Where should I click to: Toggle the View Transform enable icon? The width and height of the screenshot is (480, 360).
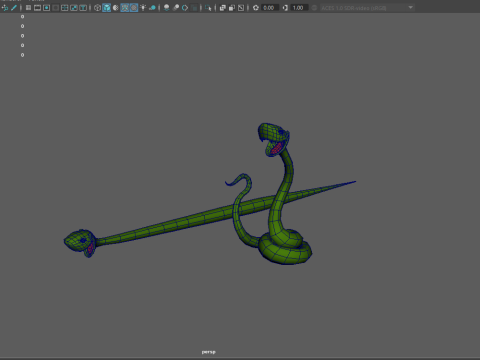(x=314, y=8)
